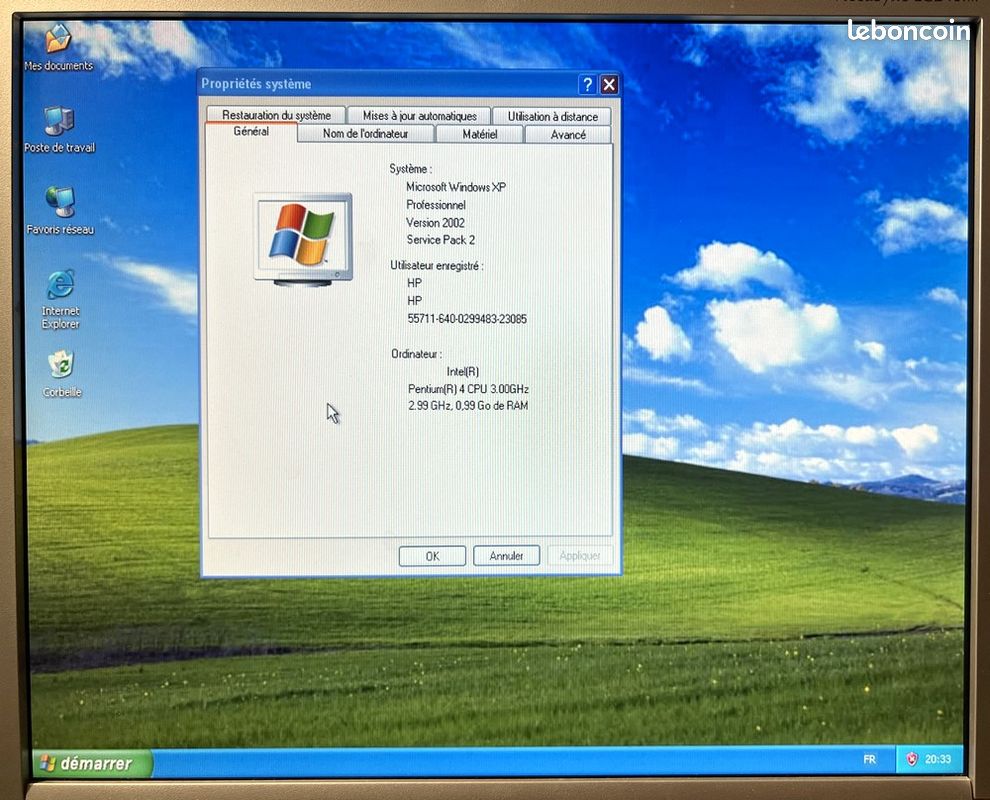The image size is (990, 800).
Task: Click the FR language indicator in taskbar
Action: tap(869, 760)
